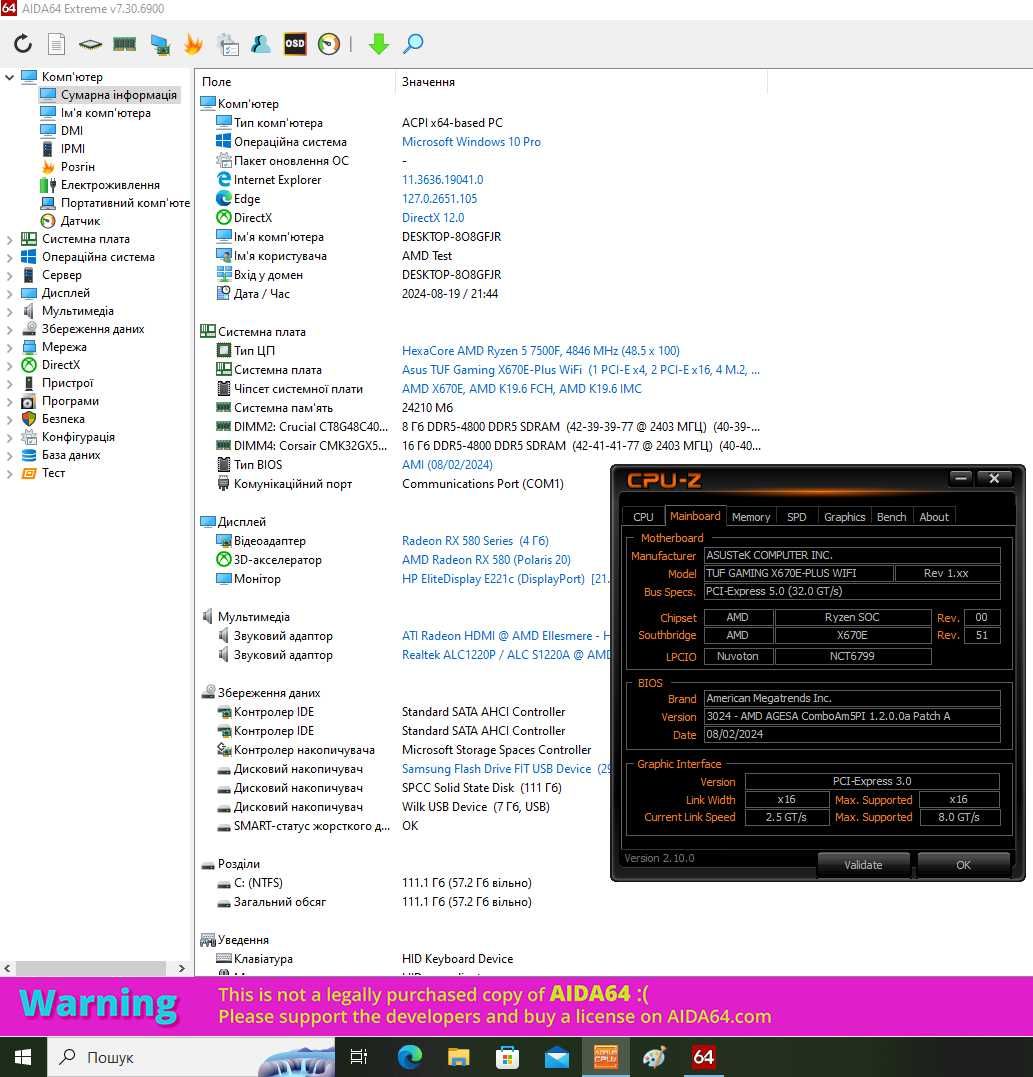Open File Explorer from taskbar

tap(458, 1057)
